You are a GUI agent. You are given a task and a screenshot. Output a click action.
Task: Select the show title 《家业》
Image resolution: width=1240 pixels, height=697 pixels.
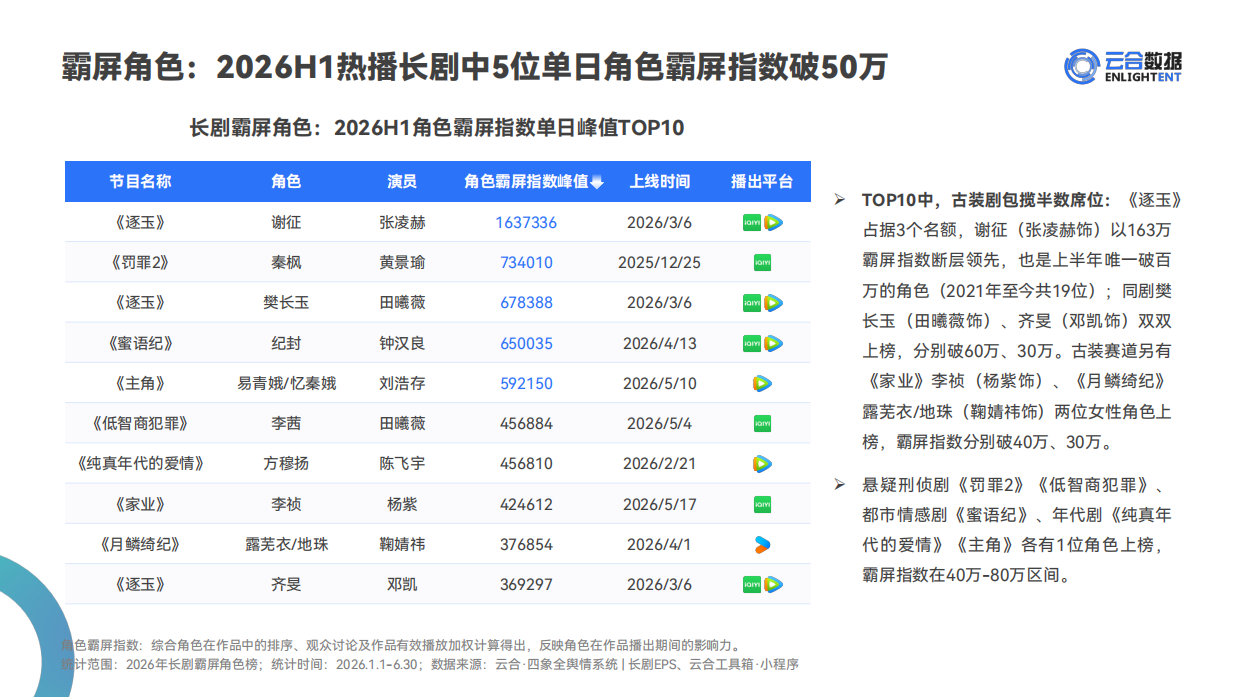(x=140, y=504)
